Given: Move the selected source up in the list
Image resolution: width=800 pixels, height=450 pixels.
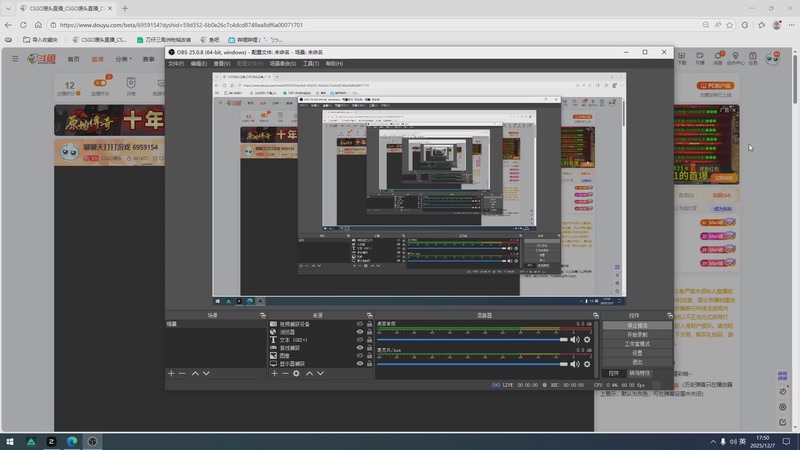Looking at the screenshot, I should [x=309, y=373].
